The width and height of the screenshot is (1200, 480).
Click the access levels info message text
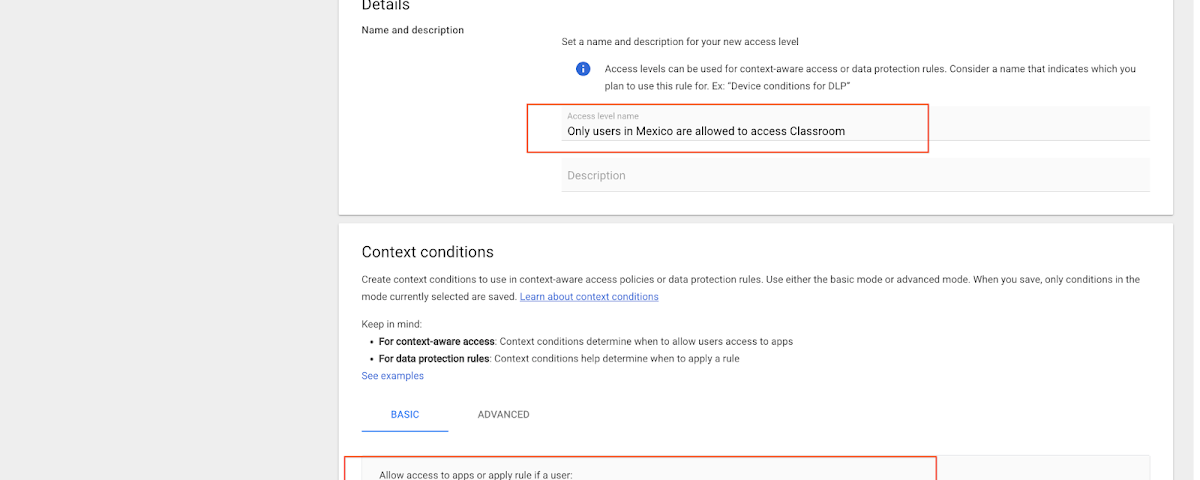coord(870,78)
